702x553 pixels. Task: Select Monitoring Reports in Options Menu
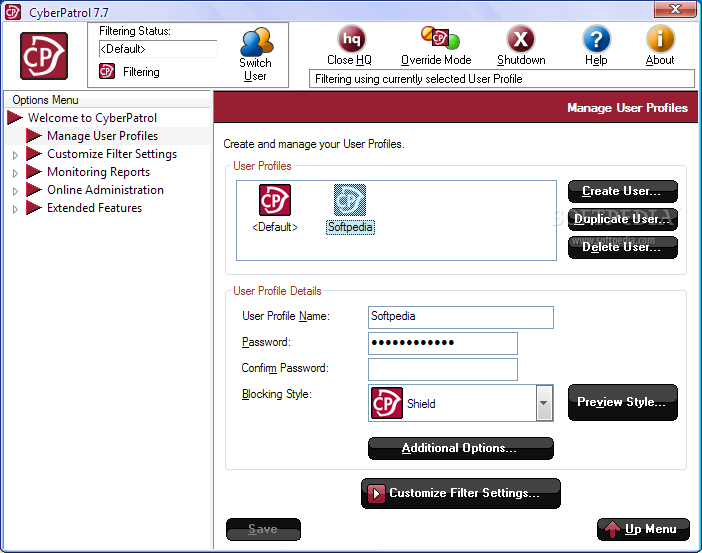tap(98, 172)
